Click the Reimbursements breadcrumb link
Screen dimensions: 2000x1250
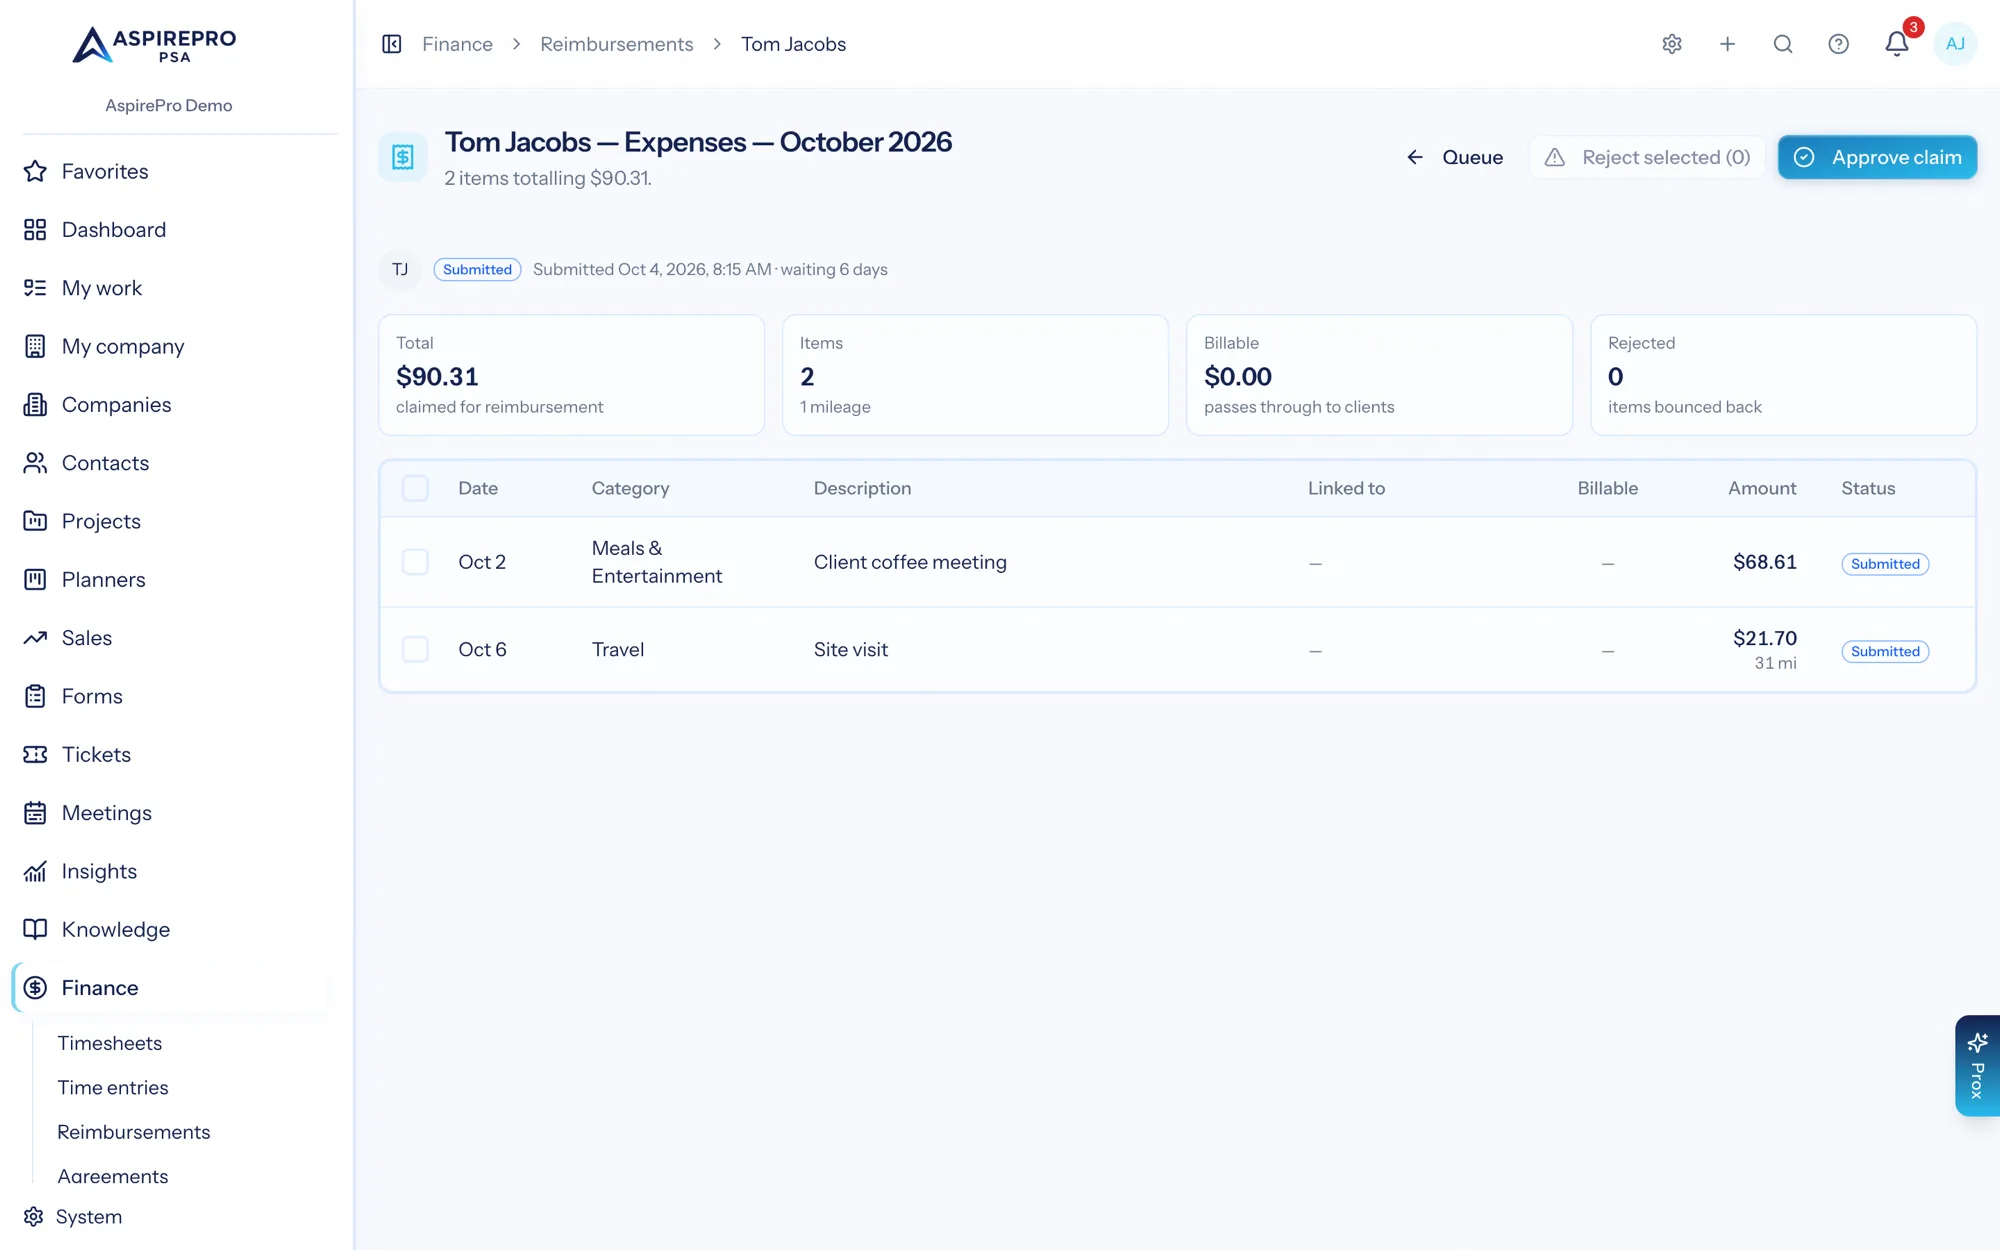point(617,44)
